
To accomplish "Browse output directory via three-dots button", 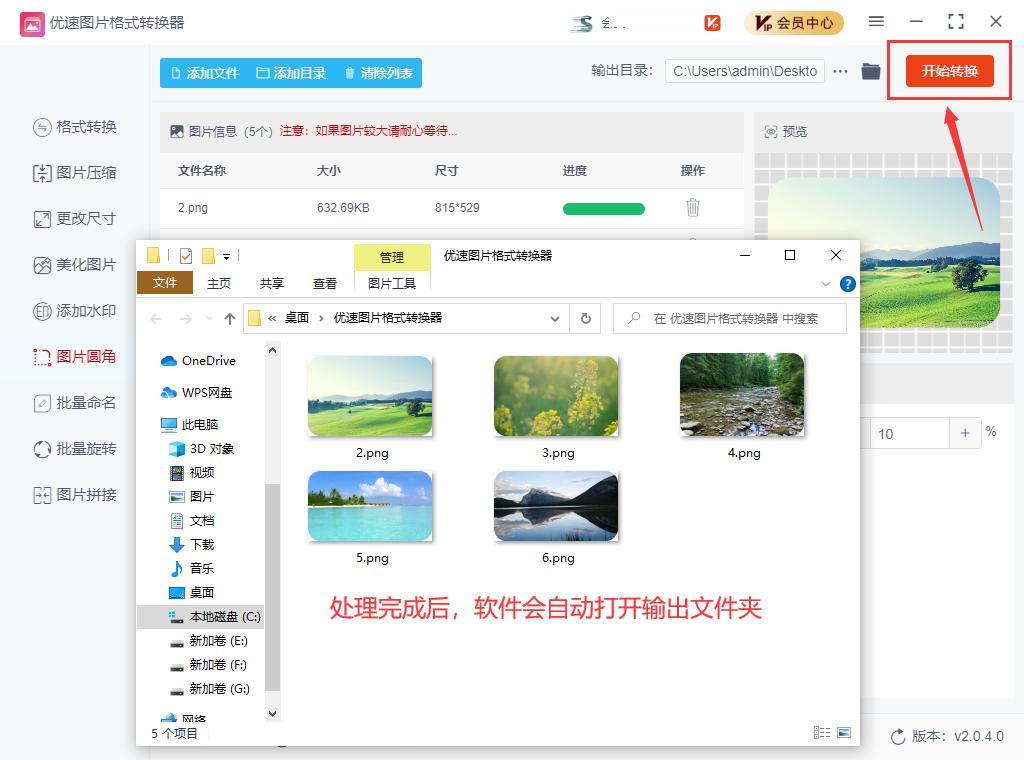I will pyautogui.click(x=840, y=71).
